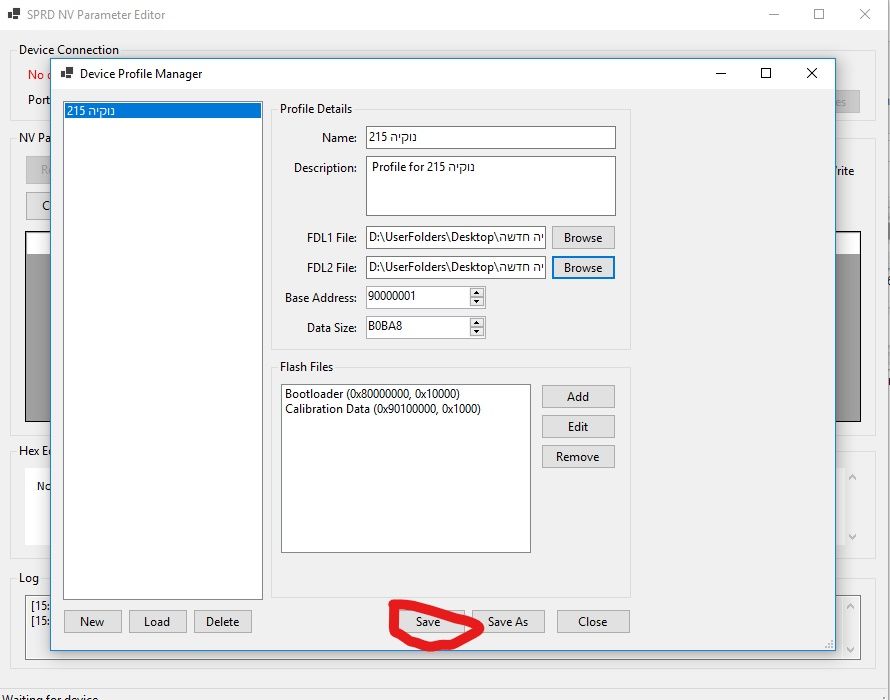
Task: Decrease Data Size with down arrow
Action: click(477, 332)
